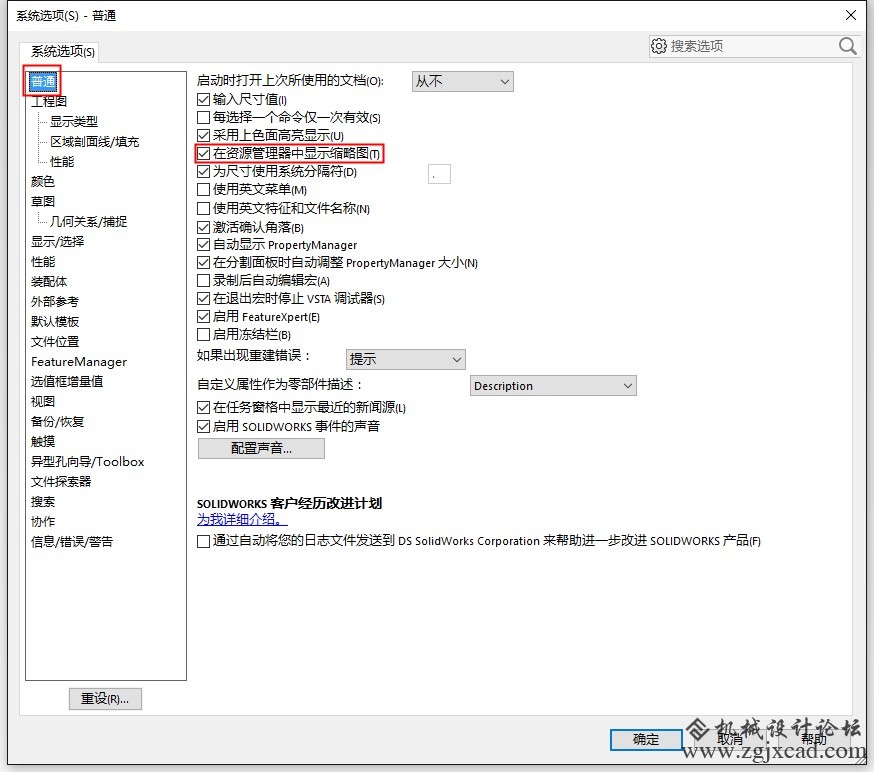Select 显示类型 under 工程图
The width and height of the screenshot is (874, 772).
coord(74,122)
